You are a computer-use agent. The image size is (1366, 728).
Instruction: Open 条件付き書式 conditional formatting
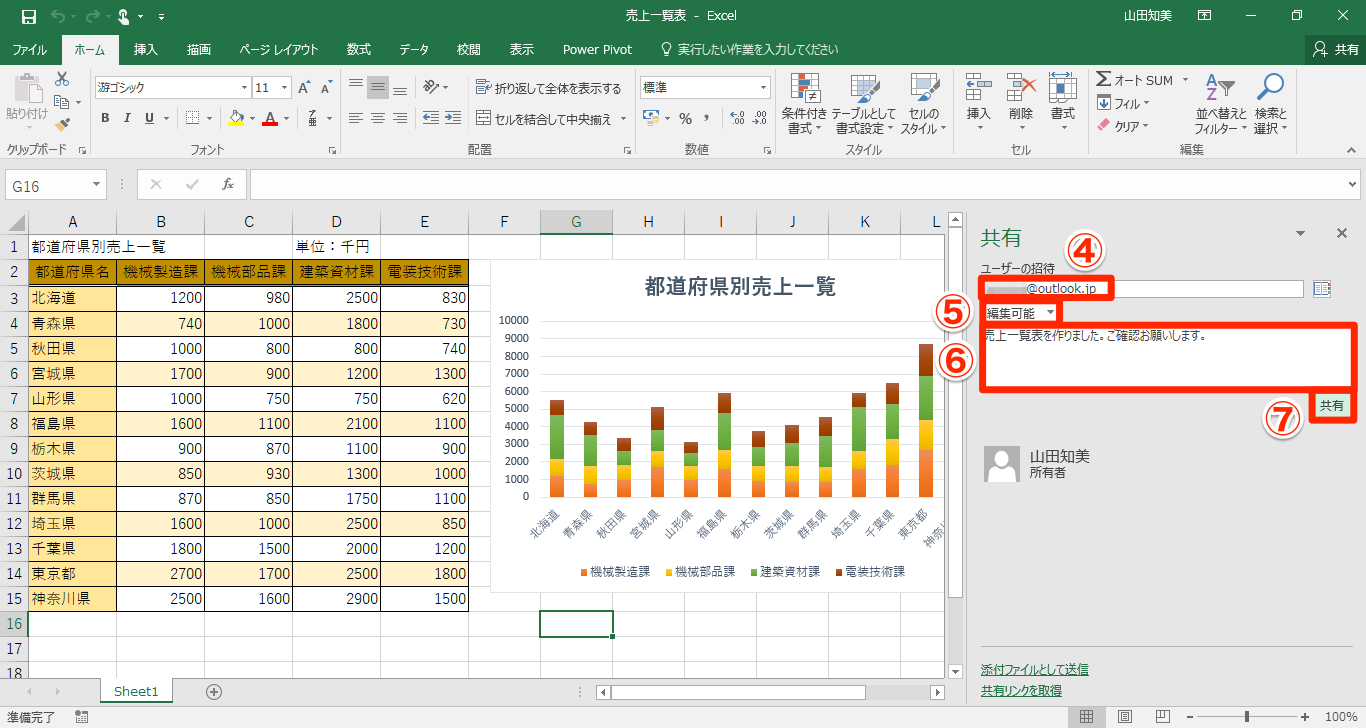(804, 104)
